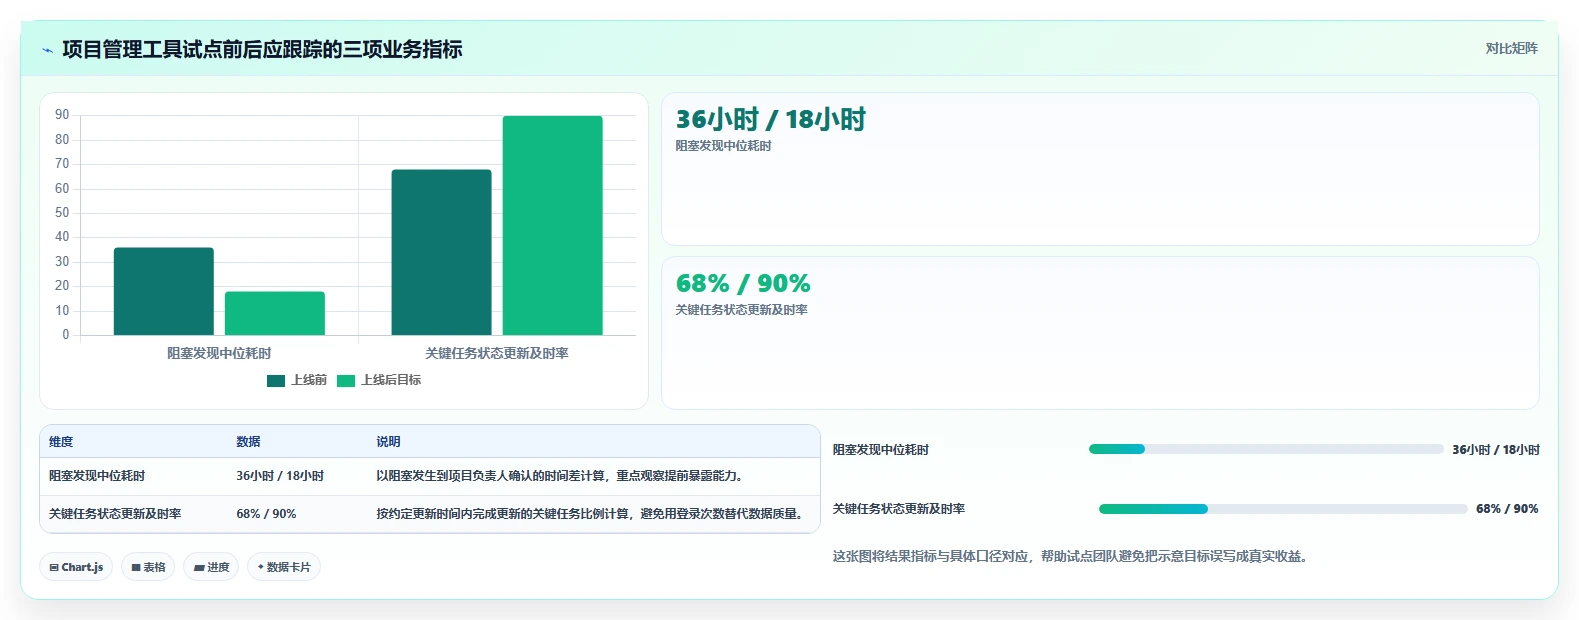1579x620 pixels.
Task: Click the header icon beside the title
Action: pos(47,50)
